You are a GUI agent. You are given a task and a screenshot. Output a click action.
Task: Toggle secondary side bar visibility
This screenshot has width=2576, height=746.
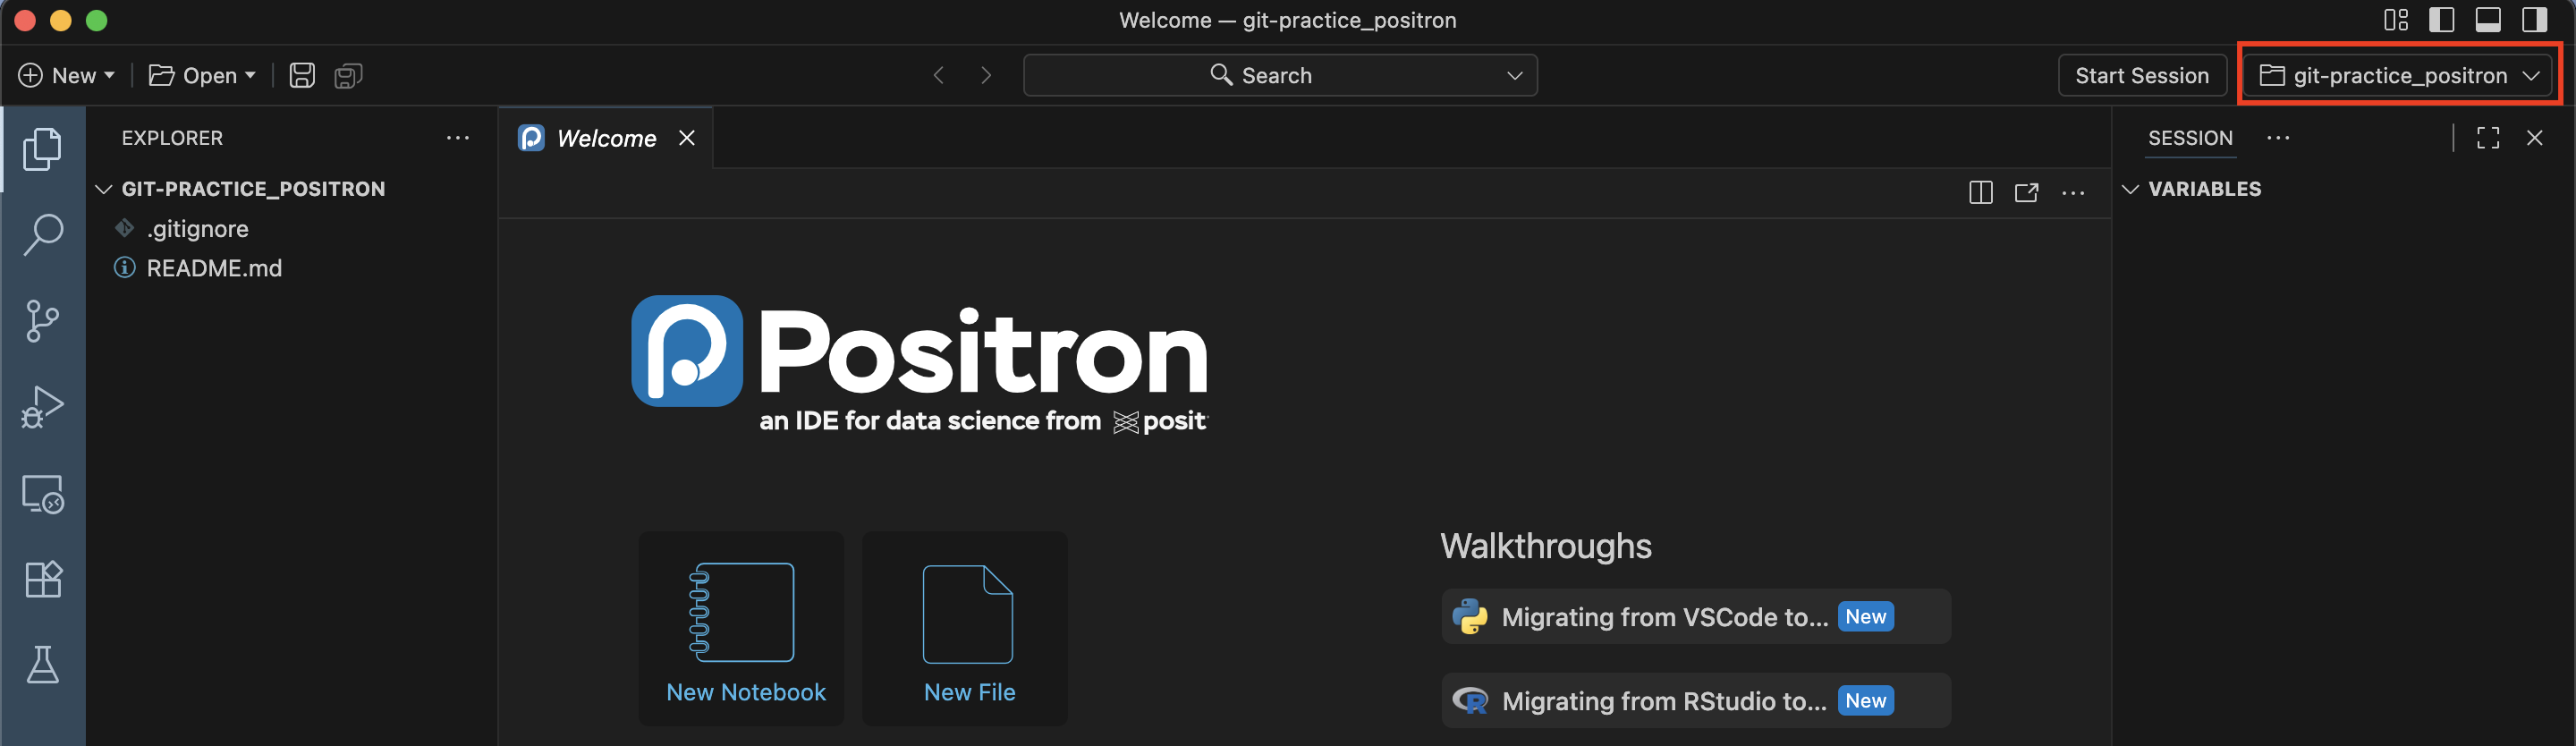[2534, 20]
